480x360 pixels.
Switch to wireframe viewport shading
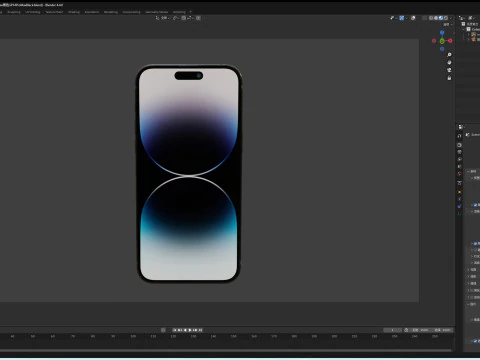431,18
